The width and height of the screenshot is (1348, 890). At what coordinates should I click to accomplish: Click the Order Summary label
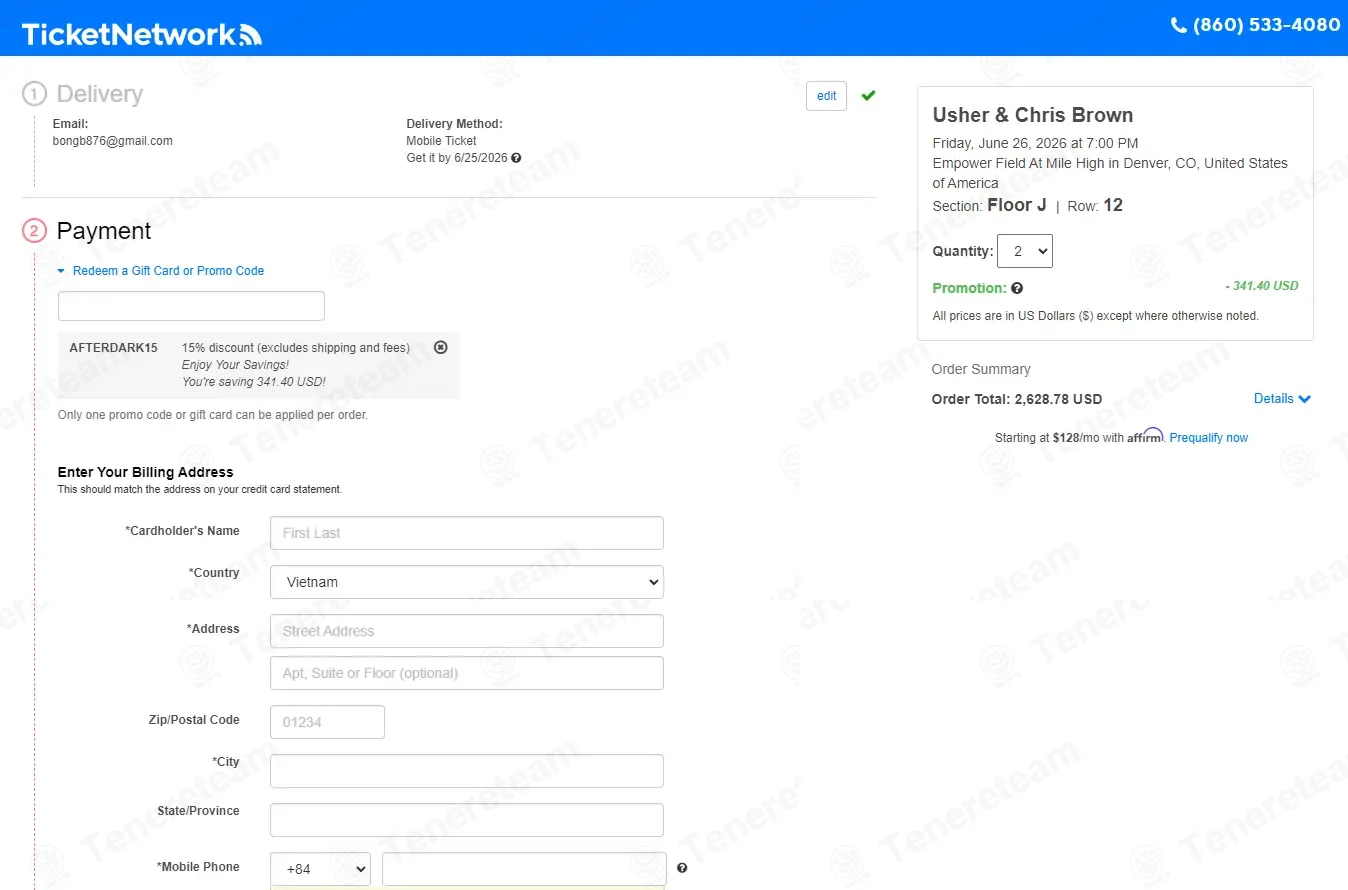pos(981,369)
